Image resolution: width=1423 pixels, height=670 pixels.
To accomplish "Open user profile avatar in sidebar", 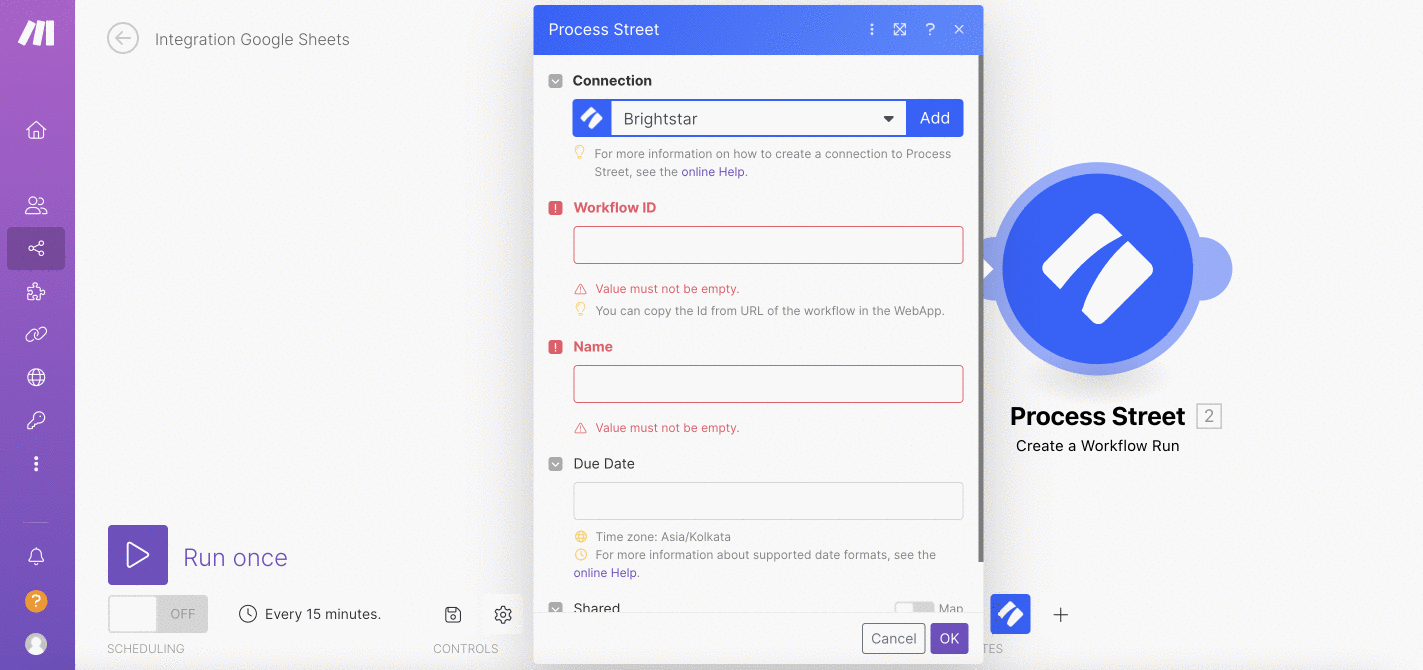I will click(36, 643).
